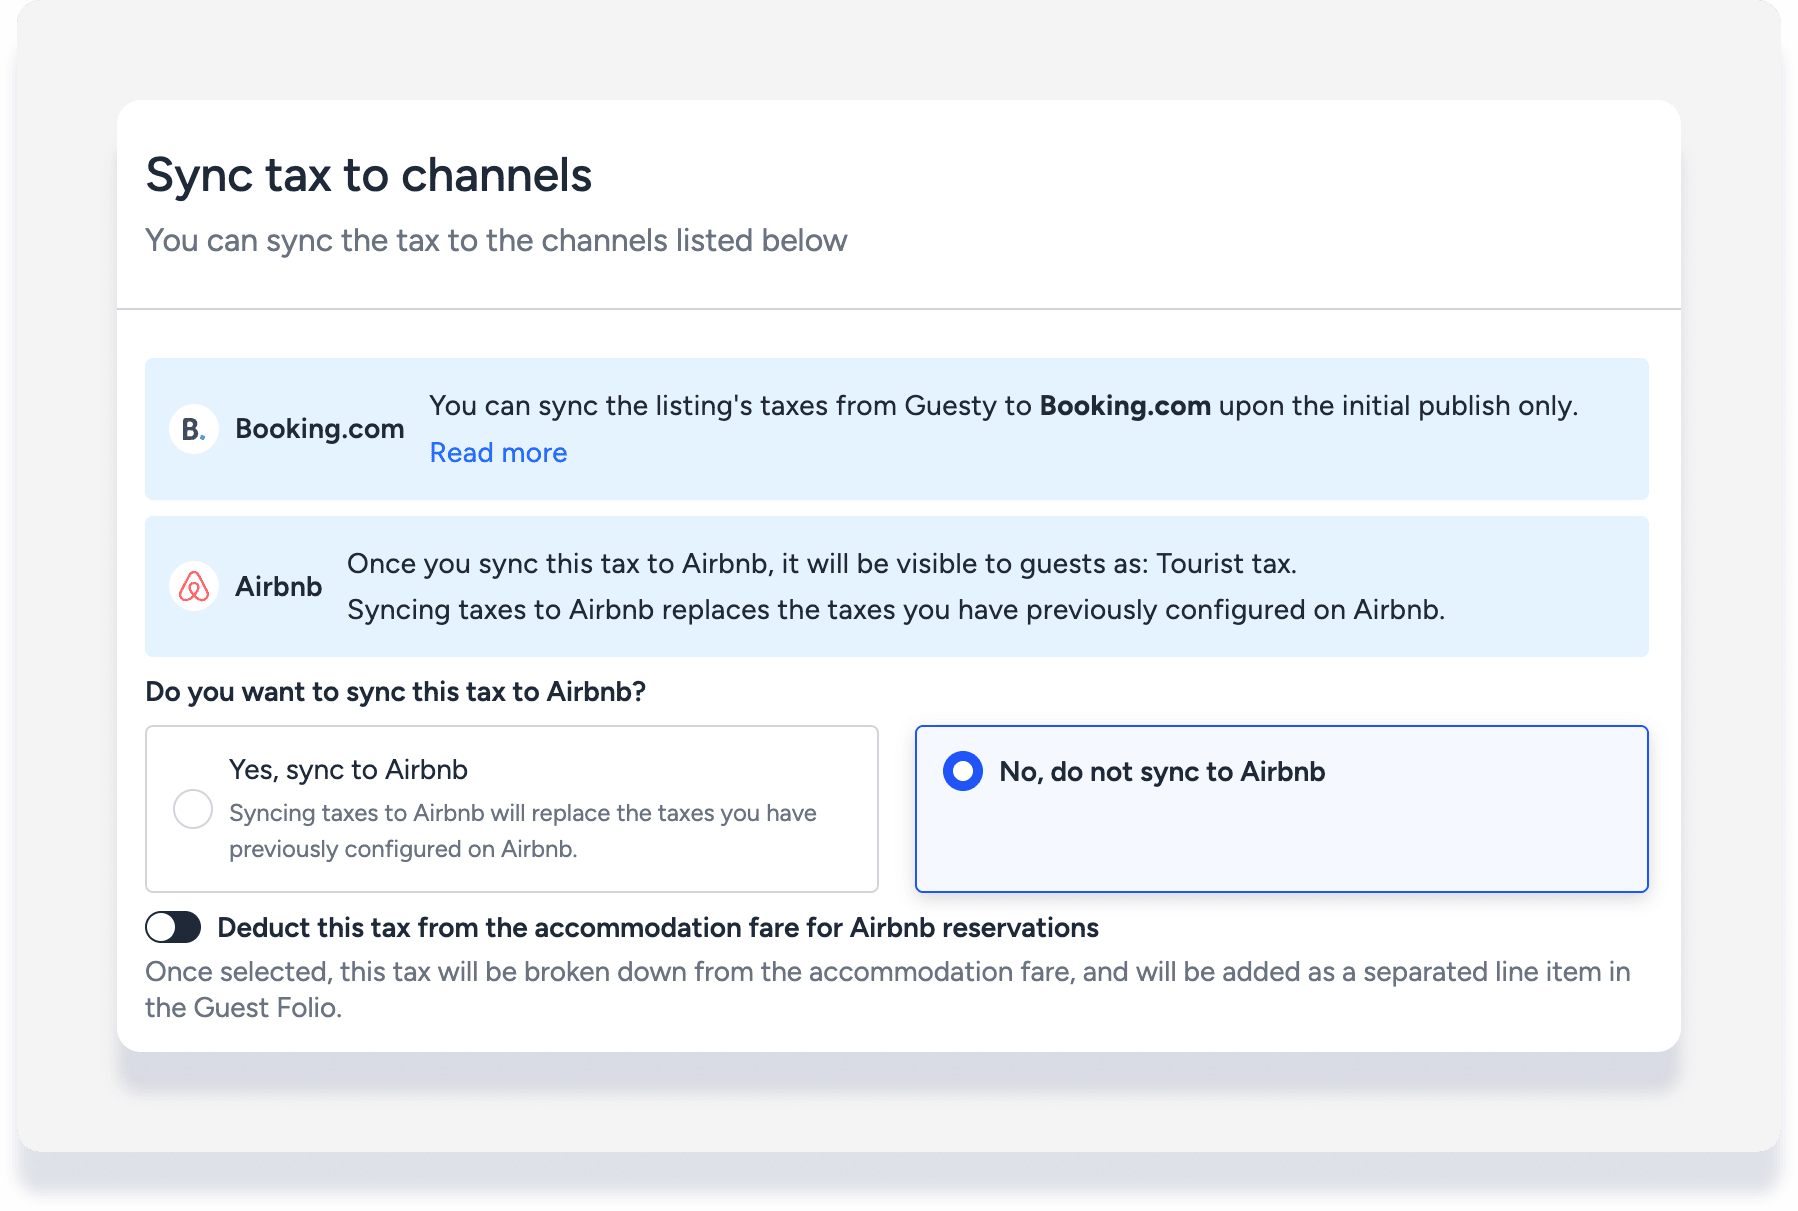Click the "Yes, sync to Airbnb" option title
The image size is (1798, 1211).
(348, 770)
